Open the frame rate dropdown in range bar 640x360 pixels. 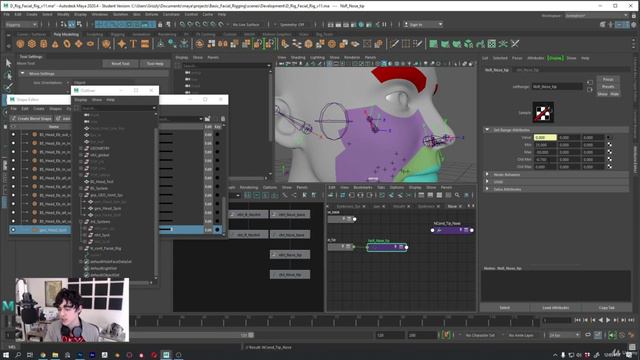[x=564, y=335]
